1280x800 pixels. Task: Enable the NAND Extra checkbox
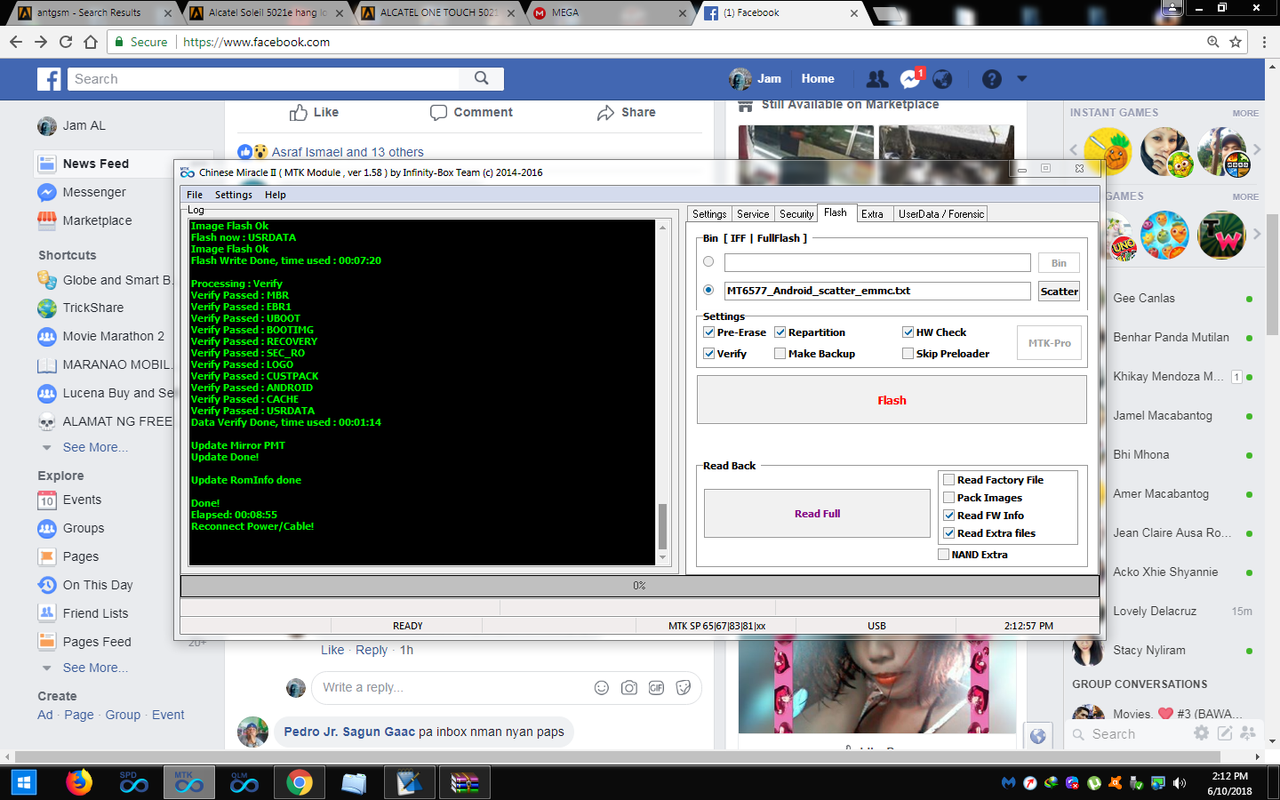click(944, 554)
